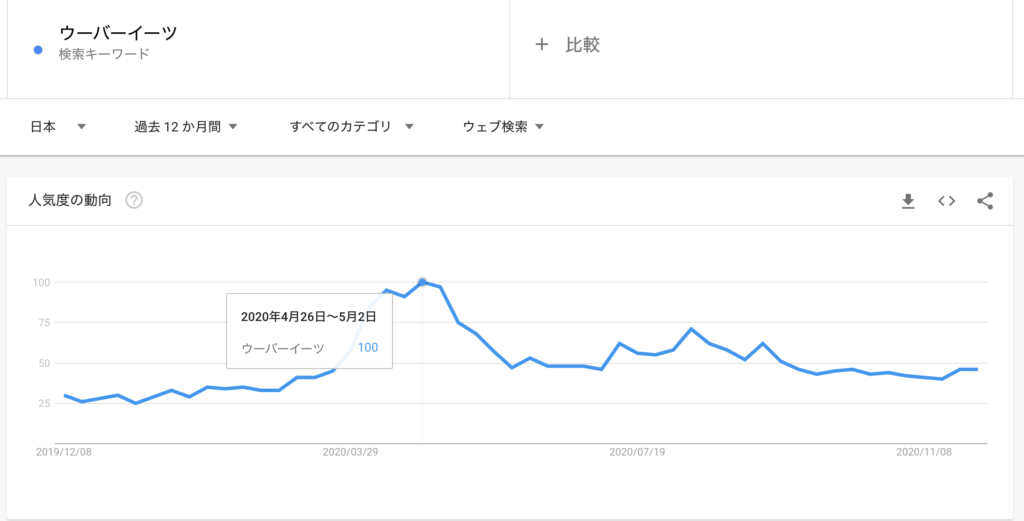The width and height of the screenshot is (1024, 521).
Task: Click the 2020/07/19 date axis label
Action: (x=637, y=452)
